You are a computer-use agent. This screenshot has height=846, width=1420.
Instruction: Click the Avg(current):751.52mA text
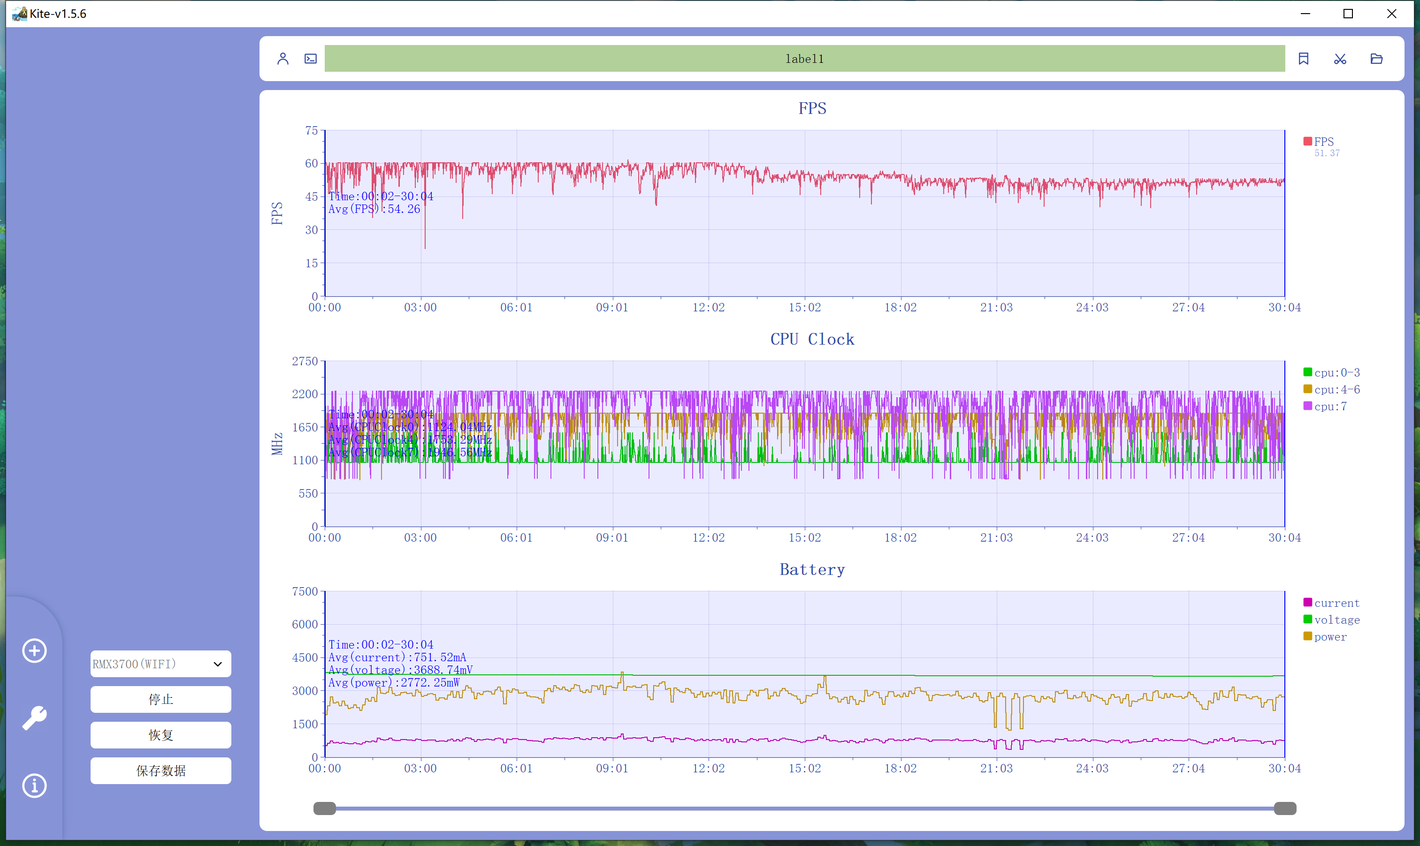[397, 657]
